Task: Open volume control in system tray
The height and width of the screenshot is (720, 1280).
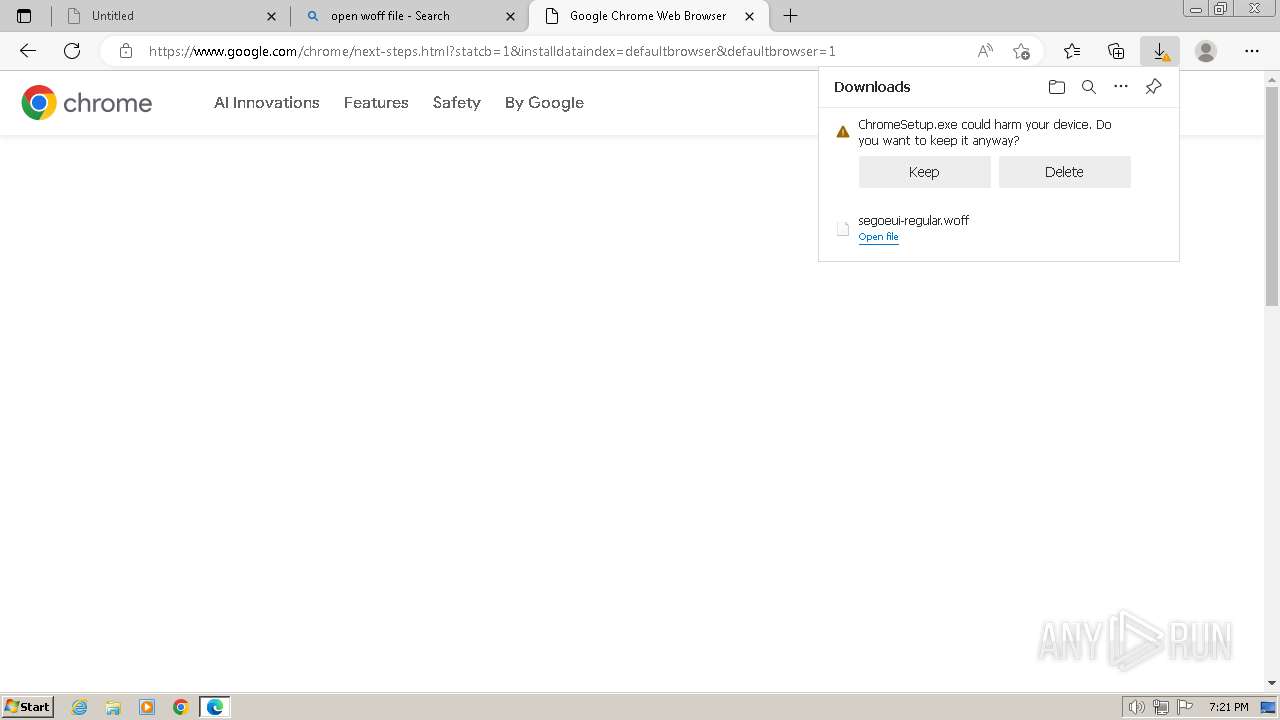Action: (1137, 707)
